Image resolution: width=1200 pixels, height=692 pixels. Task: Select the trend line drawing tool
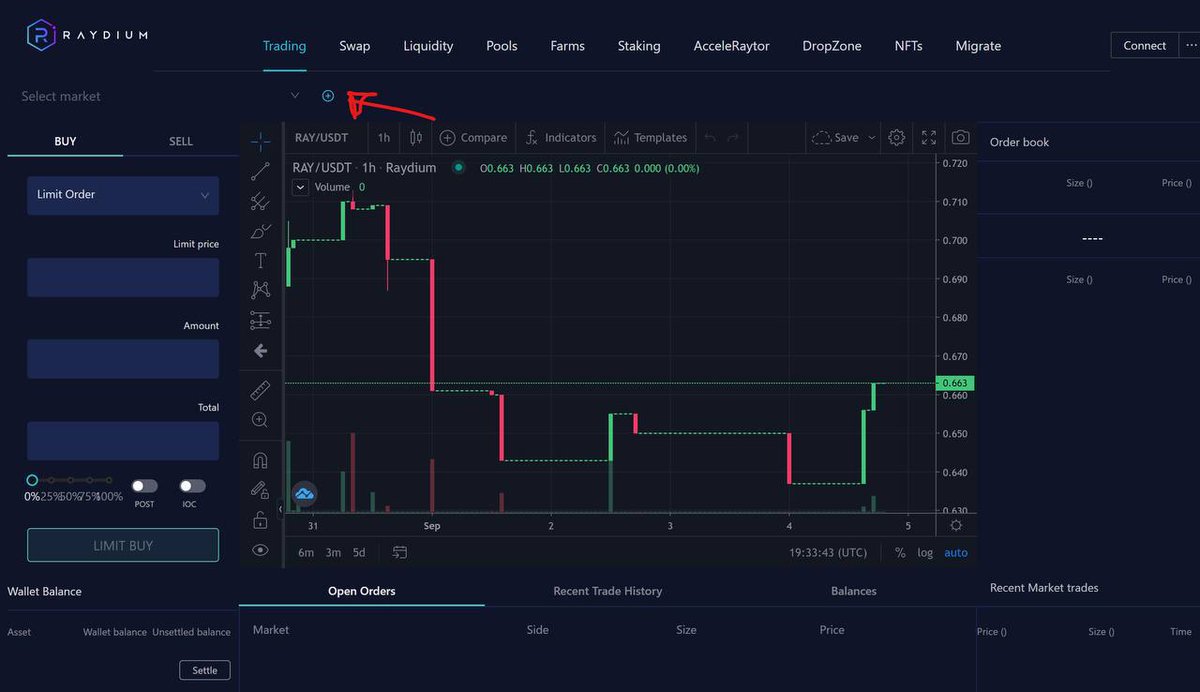click(260, 171)
